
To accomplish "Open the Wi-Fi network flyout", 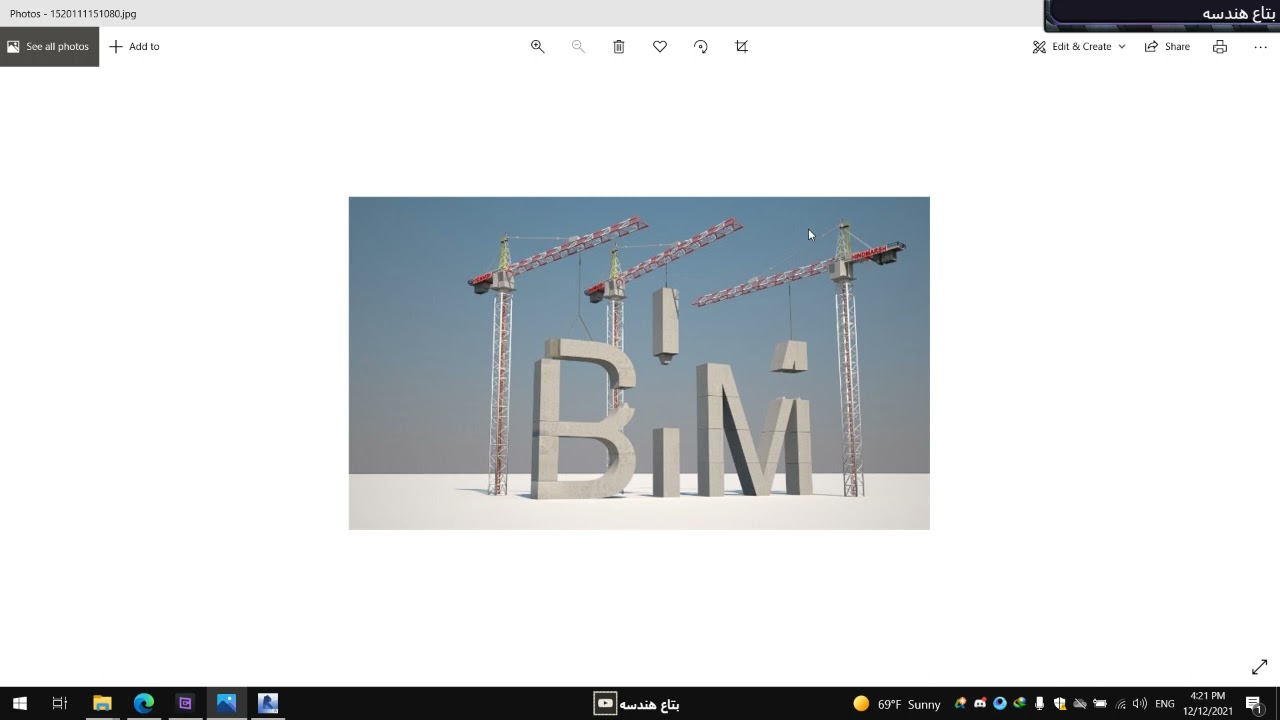I will point(1120,704).
